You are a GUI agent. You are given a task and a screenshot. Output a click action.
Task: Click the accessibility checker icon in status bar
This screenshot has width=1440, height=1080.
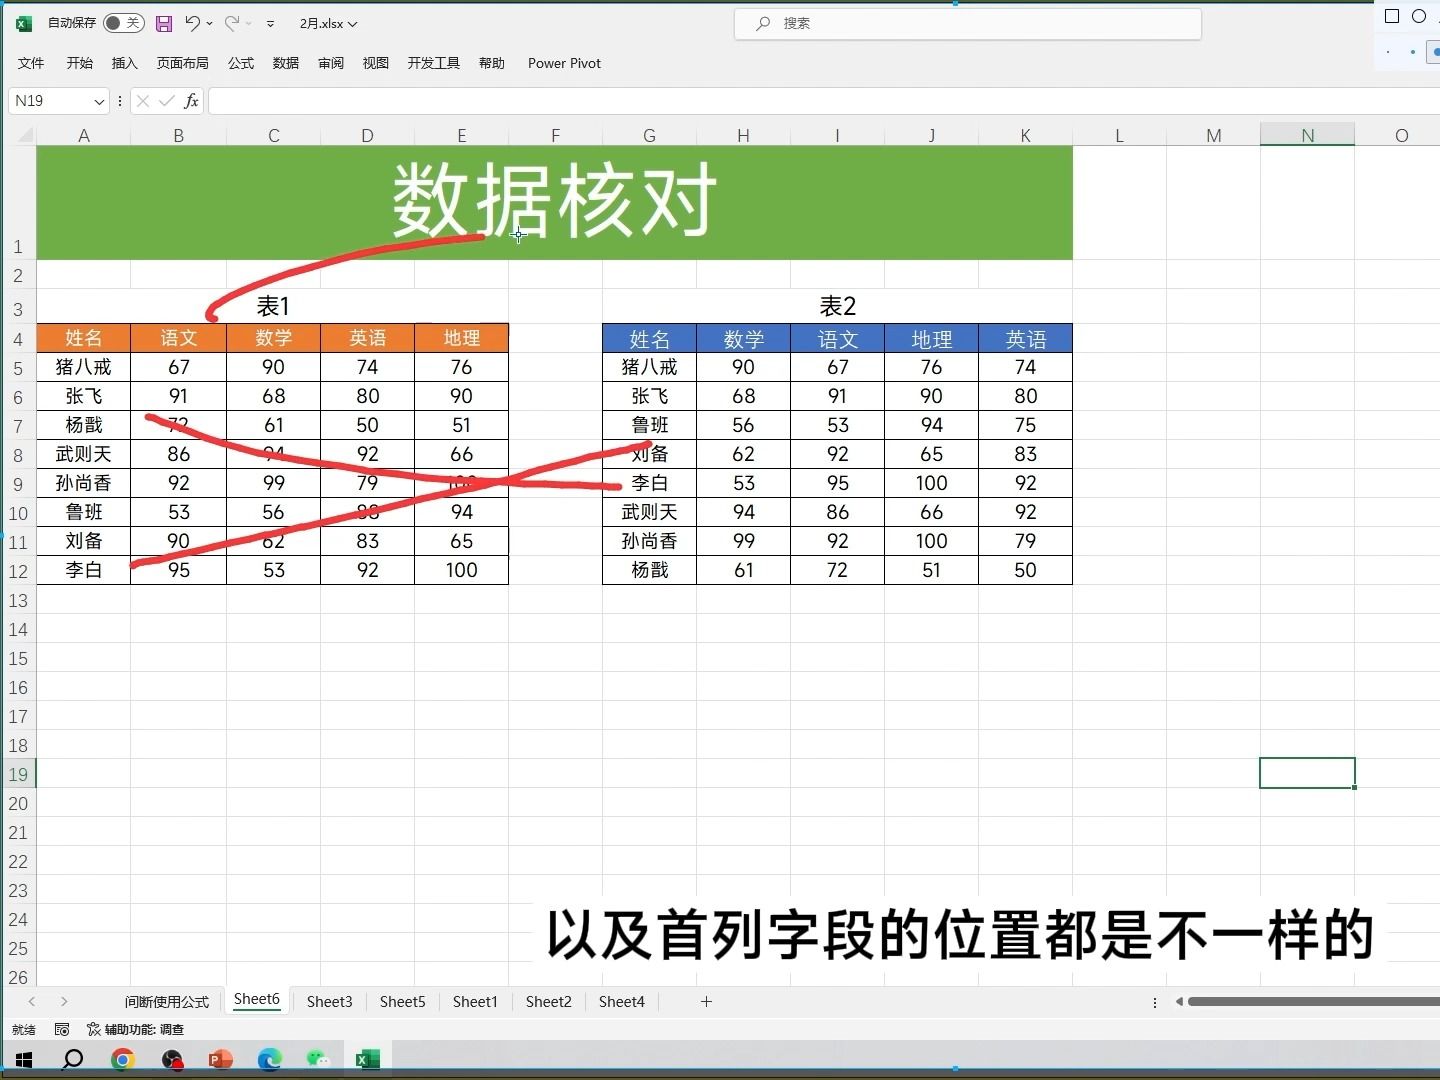[95, 1029]
